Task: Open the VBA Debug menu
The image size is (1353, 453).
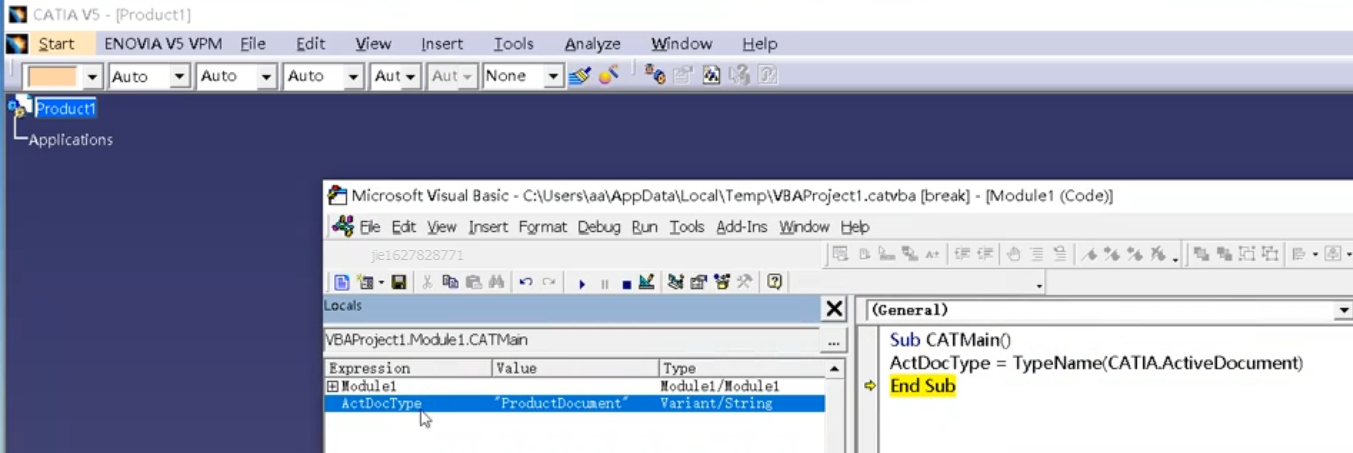Action: tap(599, 227)
